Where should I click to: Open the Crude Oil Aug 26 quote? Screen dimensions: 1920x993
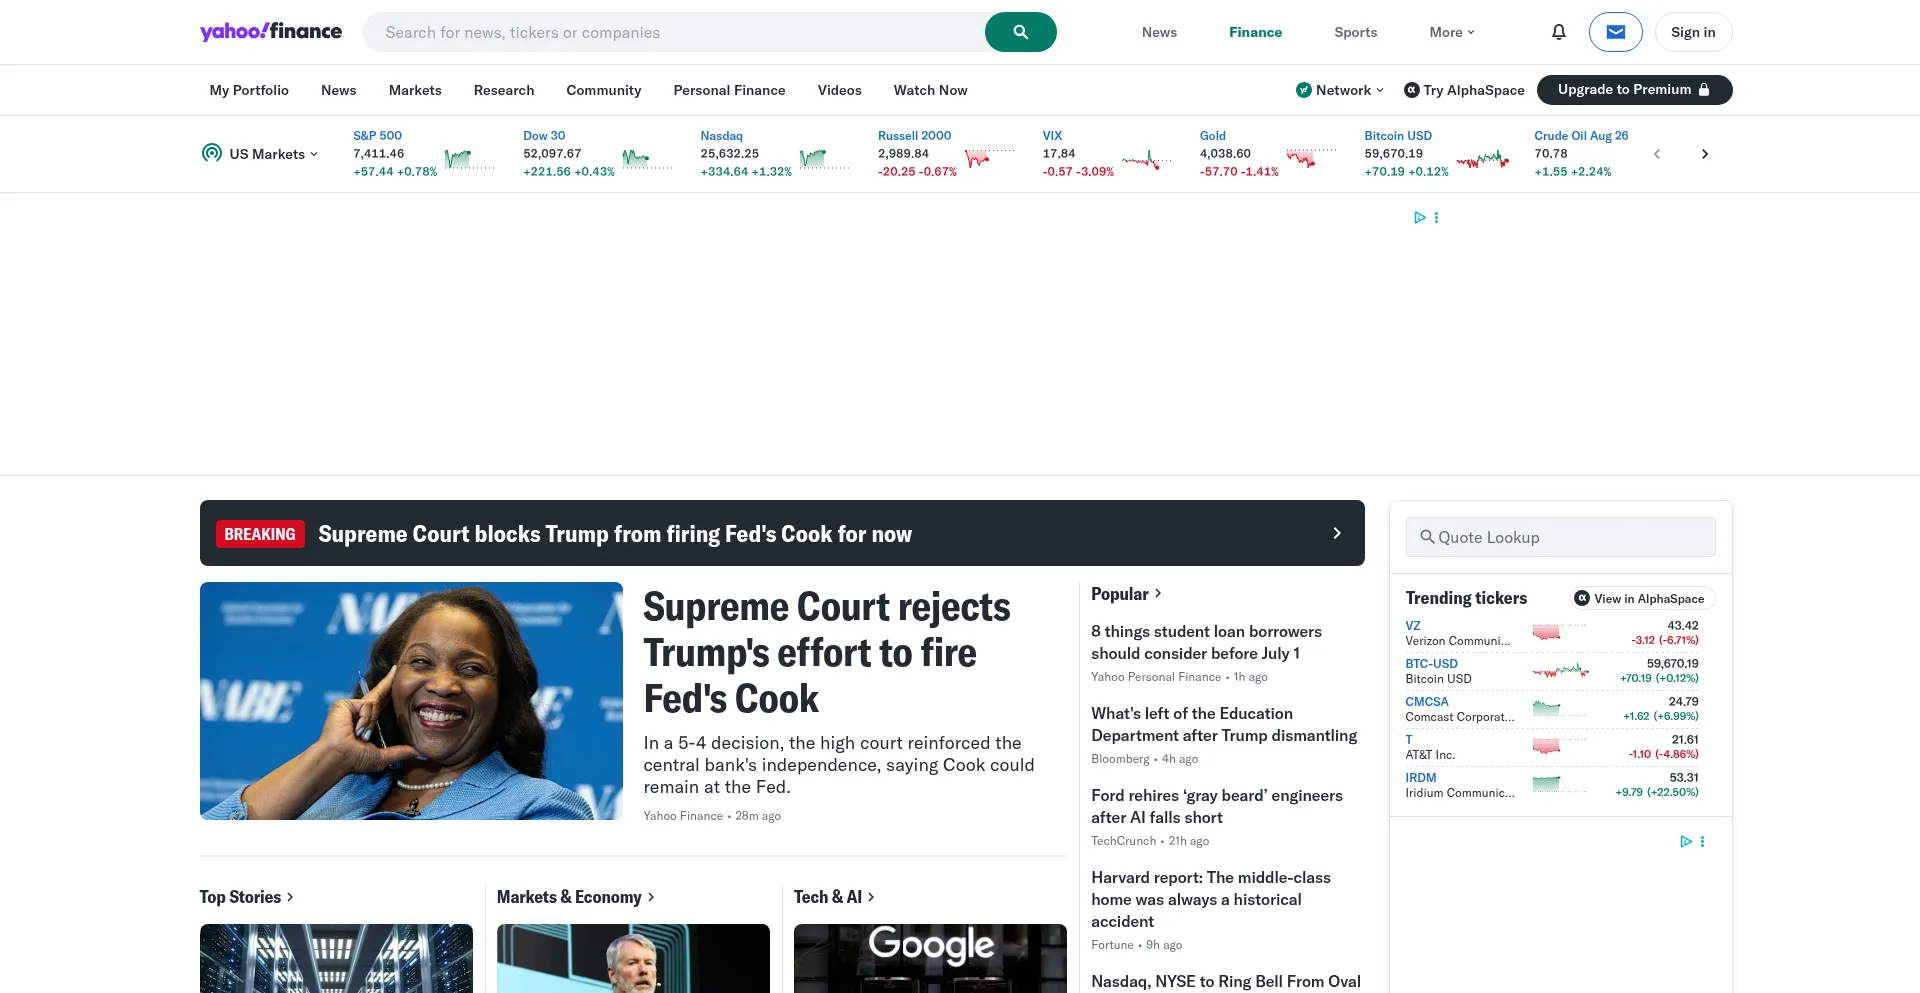tap(1581, 136)
